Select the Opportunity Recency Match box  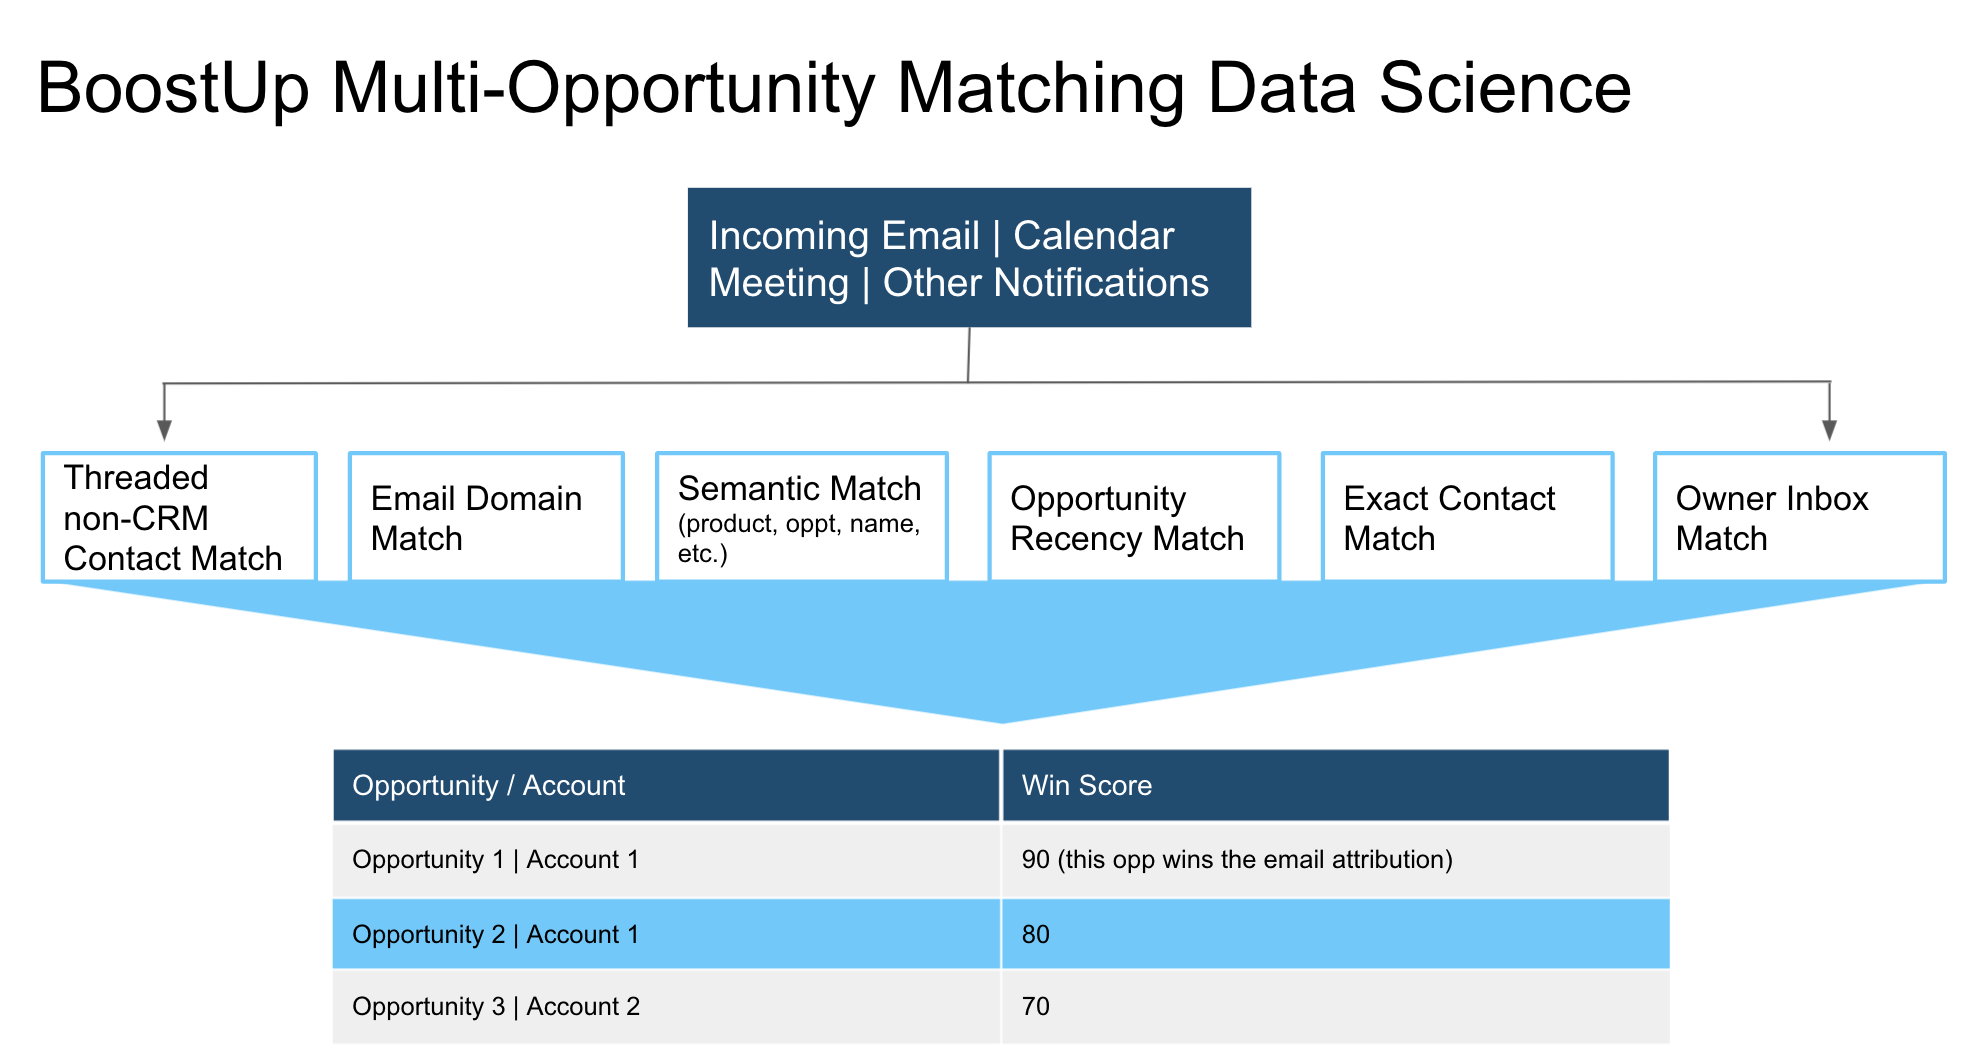(1134, 517)
